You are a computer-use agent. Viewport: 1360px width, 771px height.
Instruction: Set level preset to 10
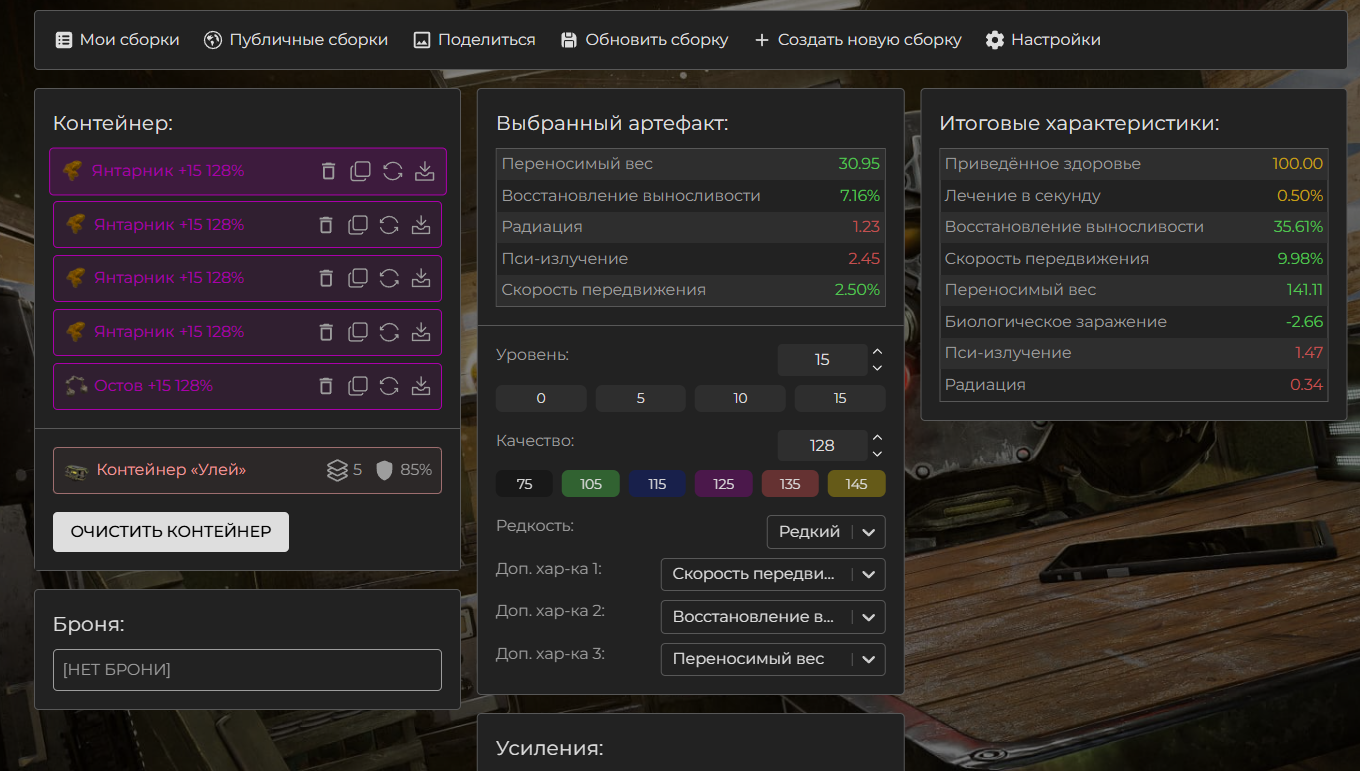[x=740, y=398]
